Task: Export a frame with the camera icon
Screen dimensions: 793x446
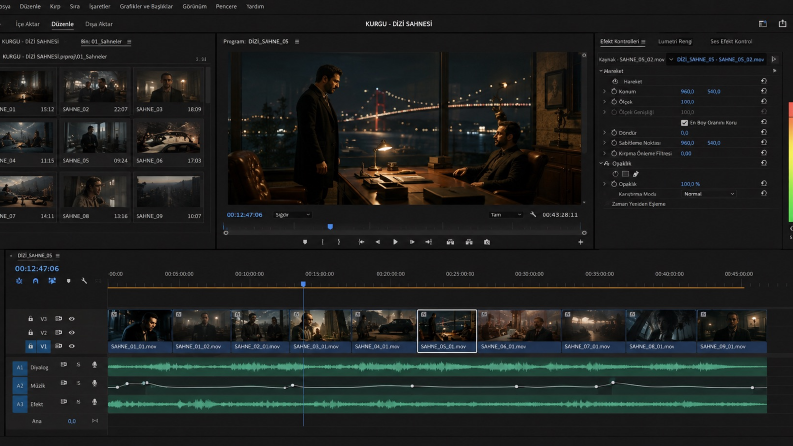Action: pyautogui.click(x=487, y=242)
